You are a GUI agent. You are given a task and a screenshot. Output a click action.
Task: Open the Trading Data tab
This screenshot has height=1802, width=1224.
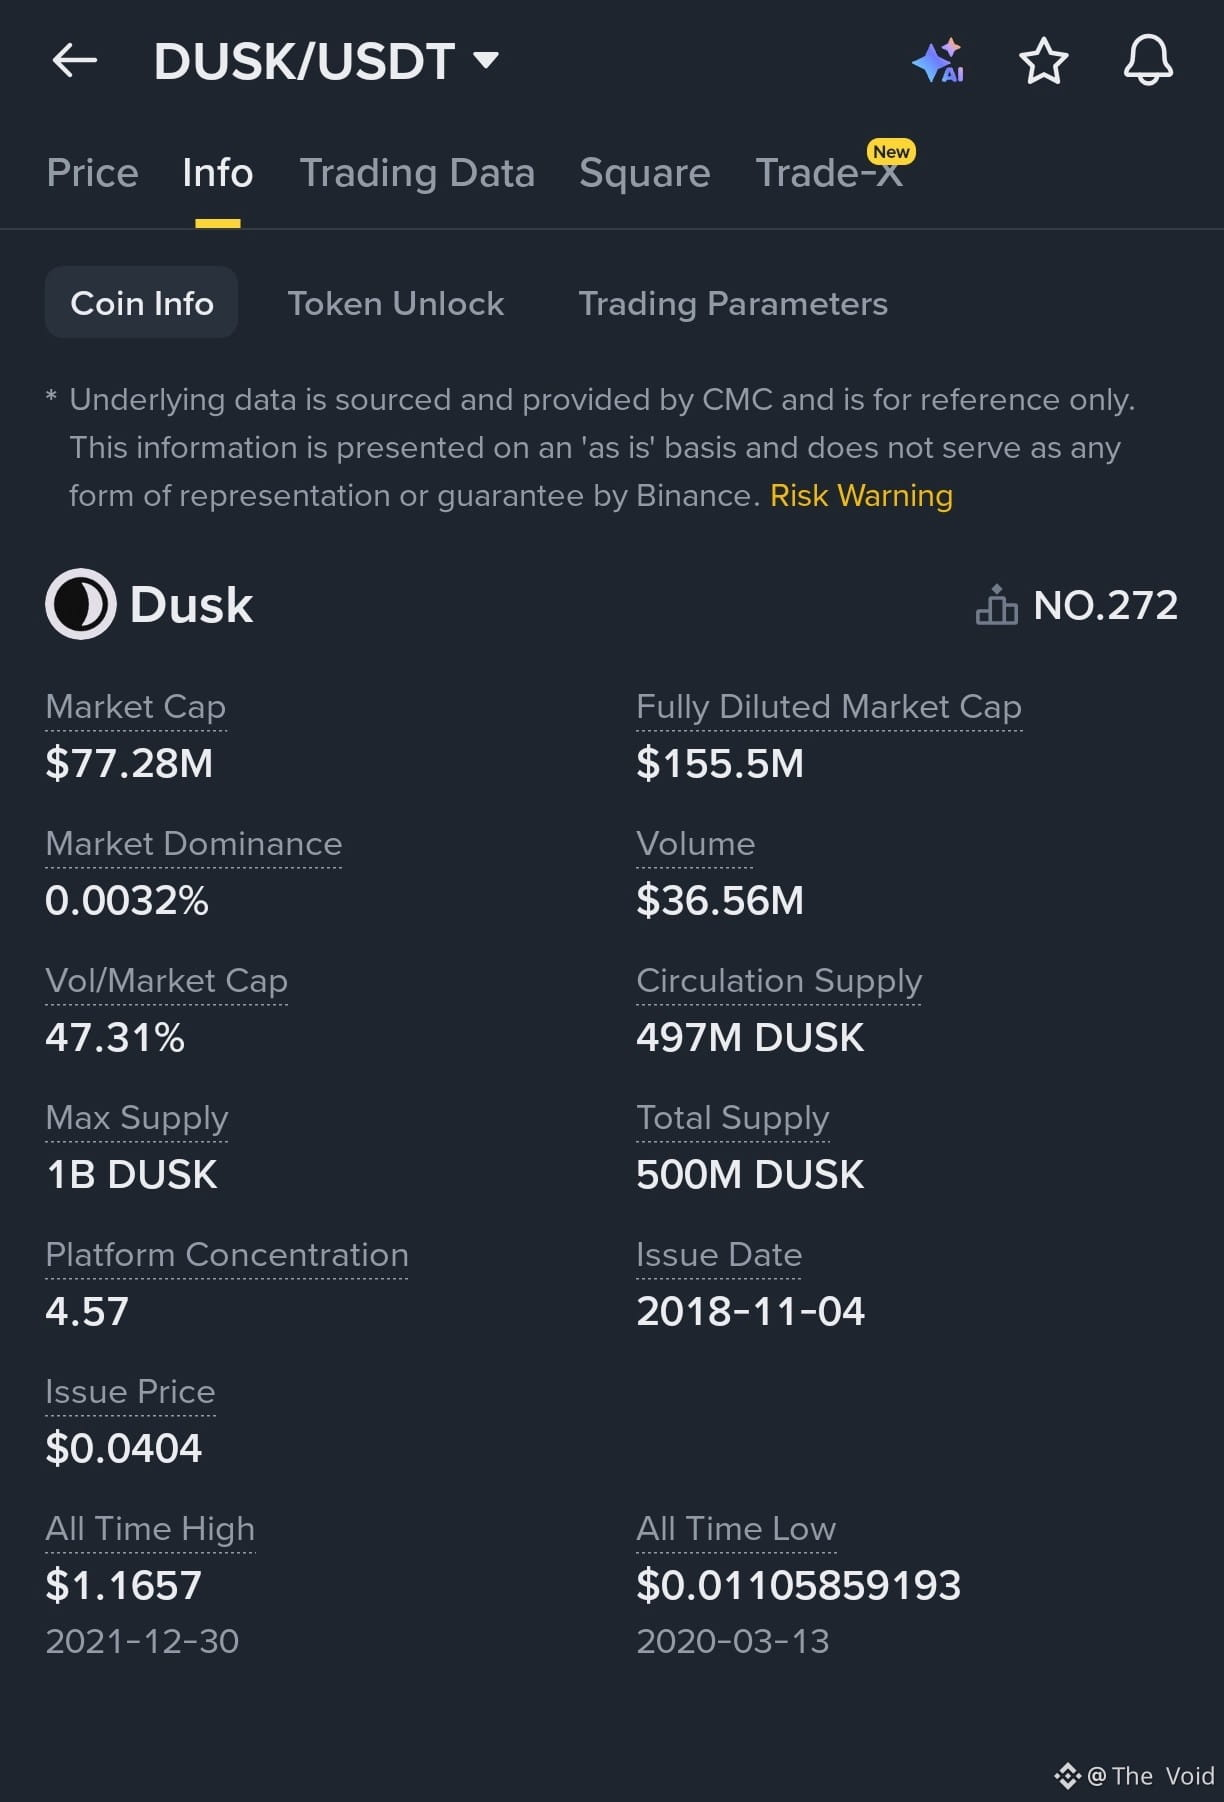pyautogui.click(x=417, y=173)
